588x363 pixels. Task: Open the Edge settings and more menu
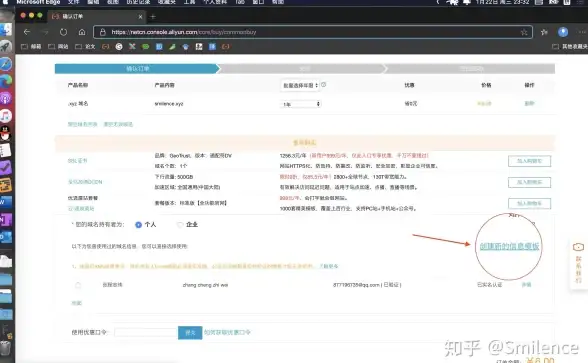click(582, 32)
